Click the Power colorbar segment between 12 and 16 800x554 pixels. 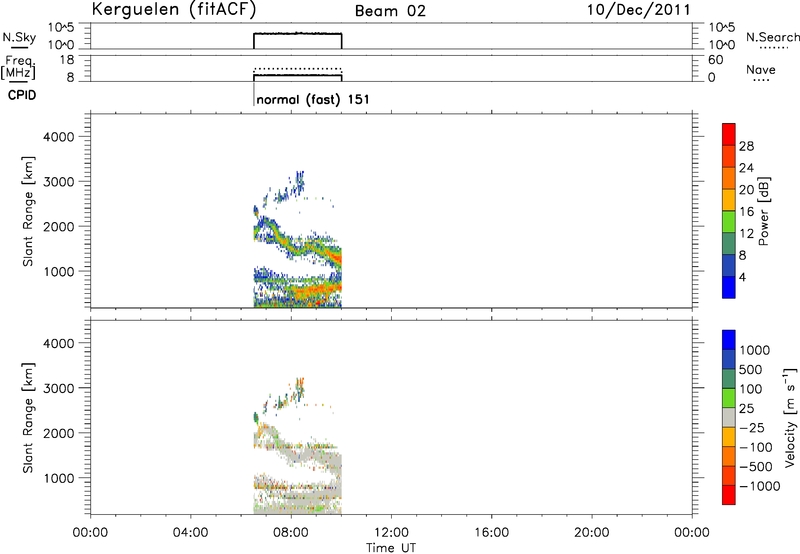[729, 221]
